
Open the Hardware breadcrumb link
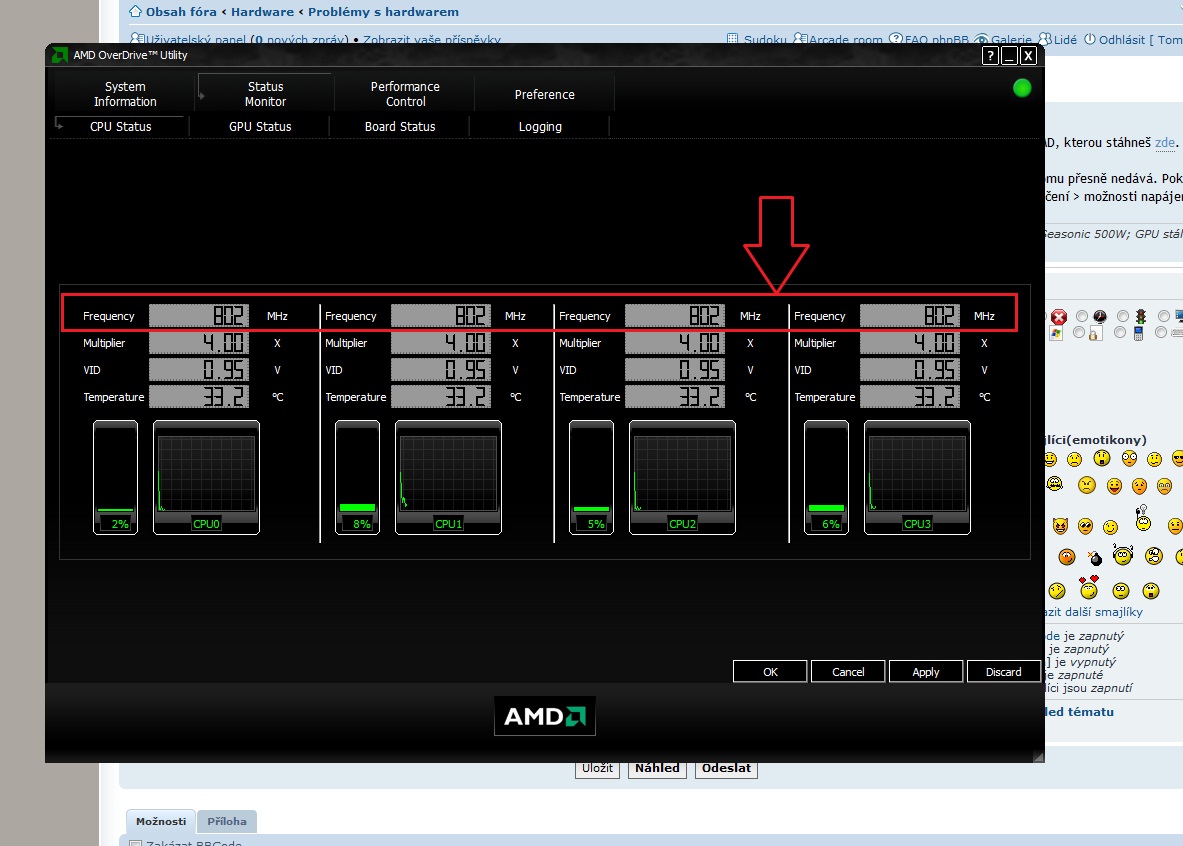coord(263,12)
